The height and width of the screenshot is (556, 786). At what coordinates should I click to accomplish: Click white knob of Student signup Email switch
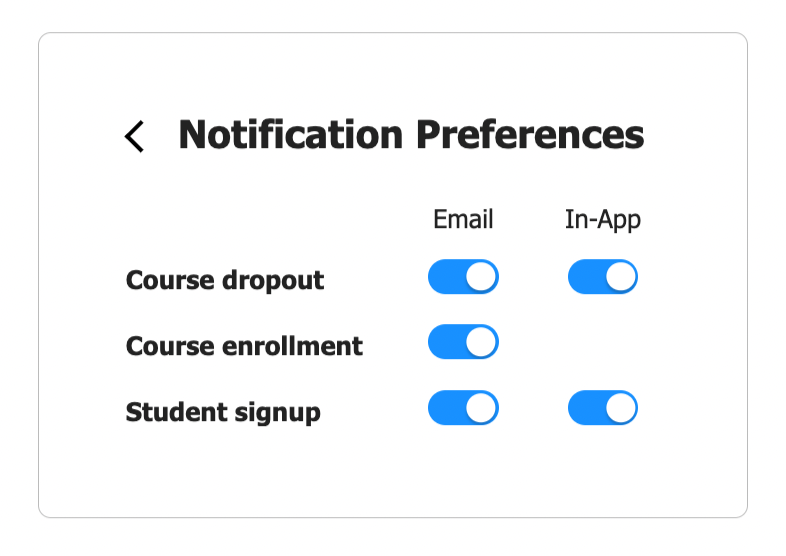[481, 408]
